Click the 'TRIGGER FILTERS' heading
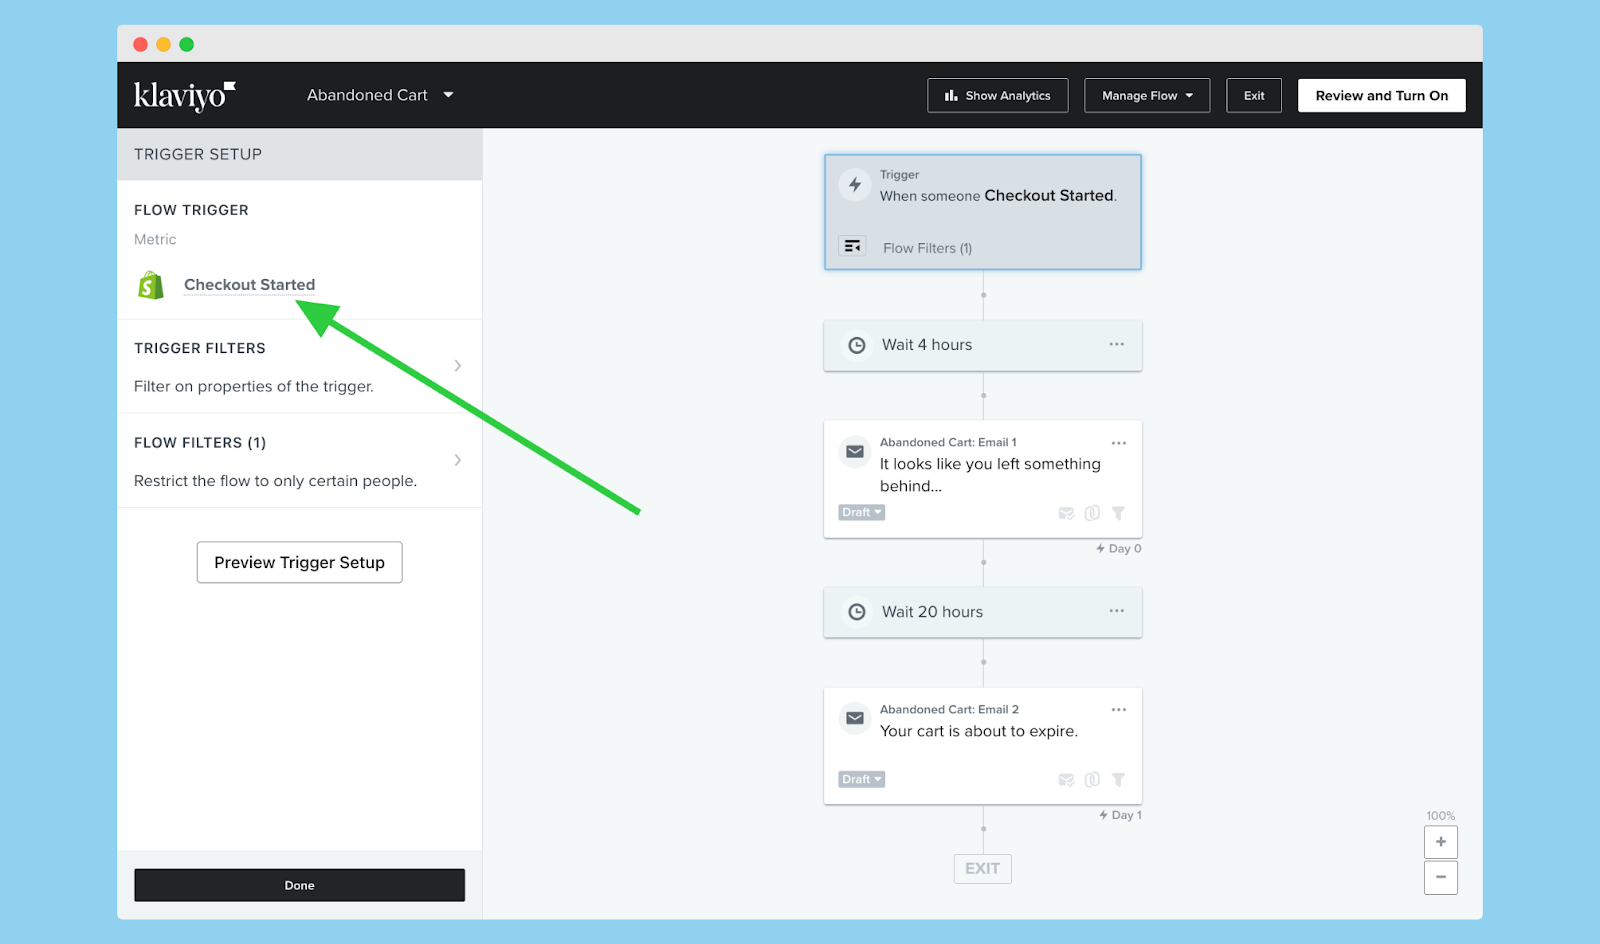The height and width of the screenshot is (944, 1600). [x=200, y=348]
